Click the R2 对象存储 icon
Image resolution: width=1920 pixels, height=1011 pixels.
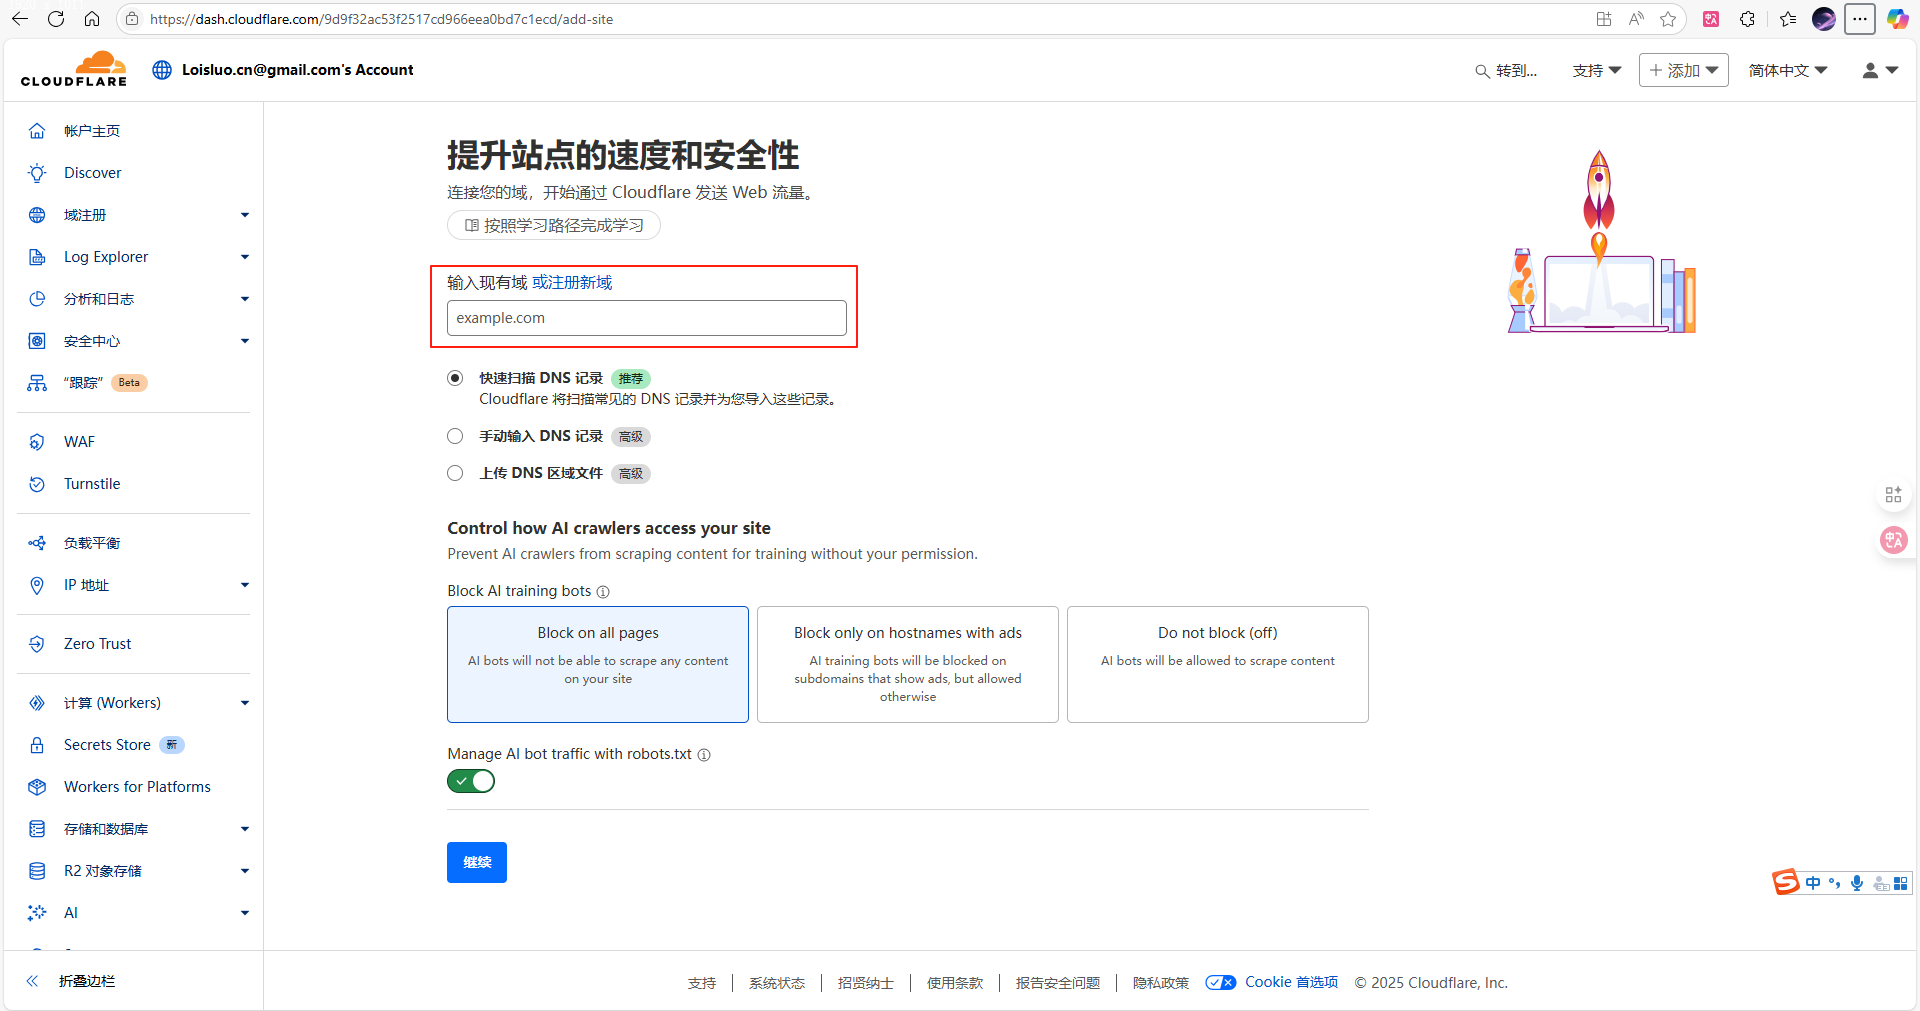point(37,871)
